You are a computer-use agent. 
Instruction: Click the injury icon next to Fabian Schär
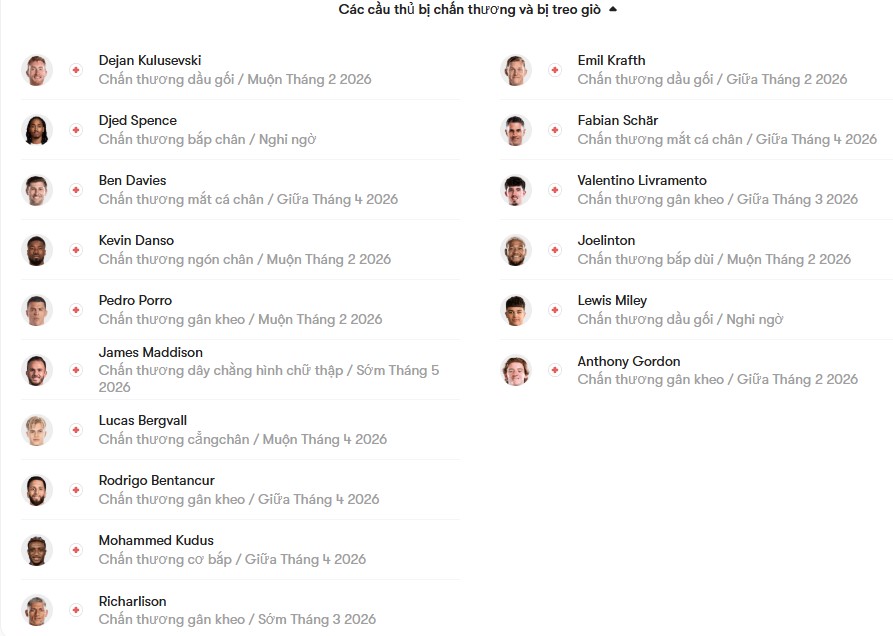click(555, 130)
